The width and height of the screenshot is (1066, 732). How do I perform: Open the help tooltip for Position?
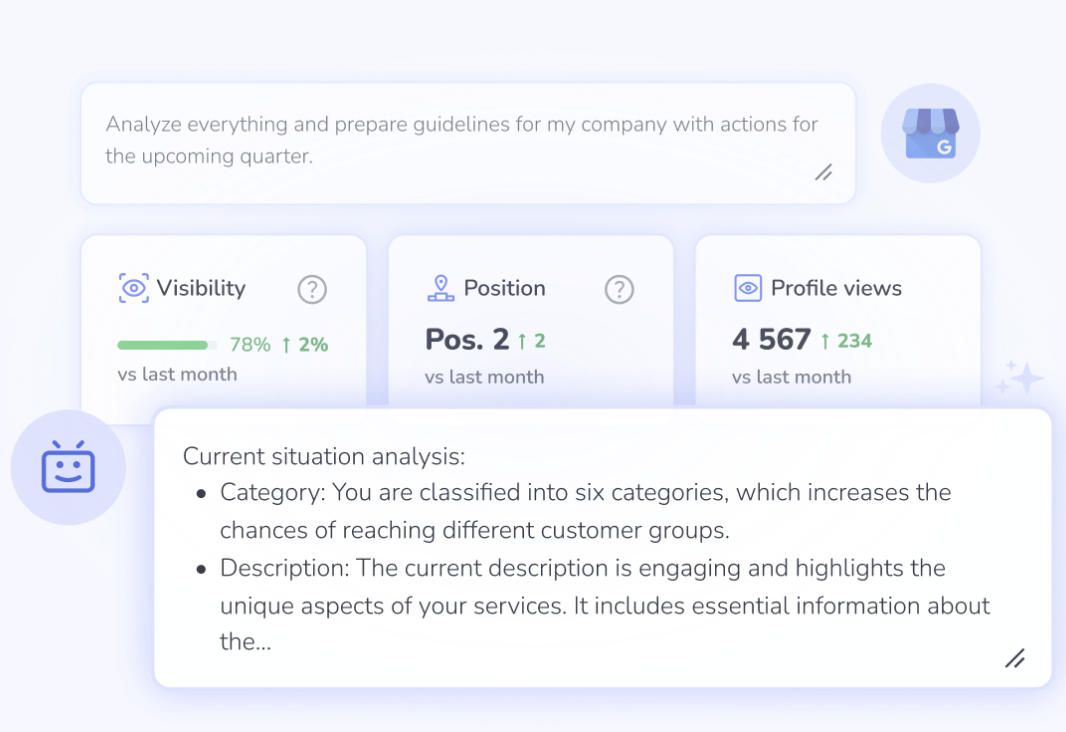[619, 290]
